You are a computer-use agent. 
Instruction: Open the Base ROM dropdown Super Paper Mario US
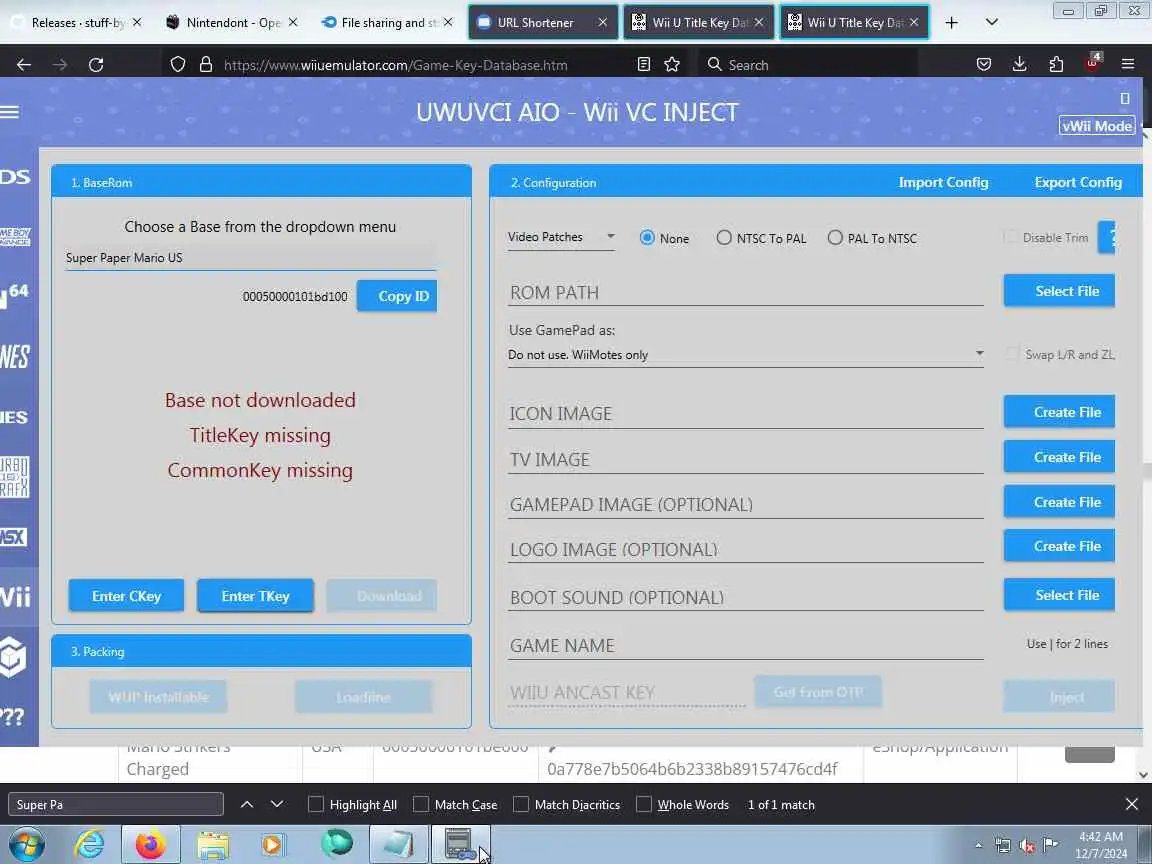coord(251,258)
